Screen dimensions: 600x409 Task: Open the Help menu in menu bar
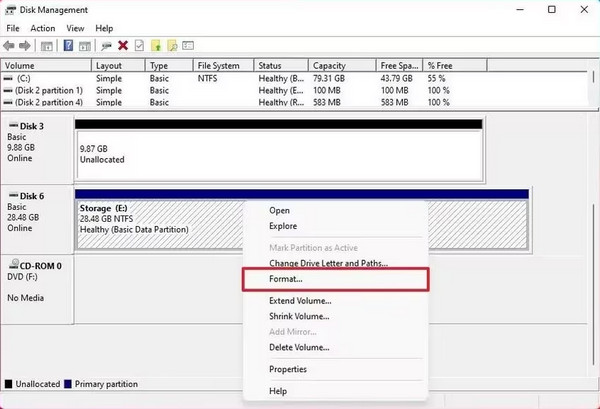point(104,28)
